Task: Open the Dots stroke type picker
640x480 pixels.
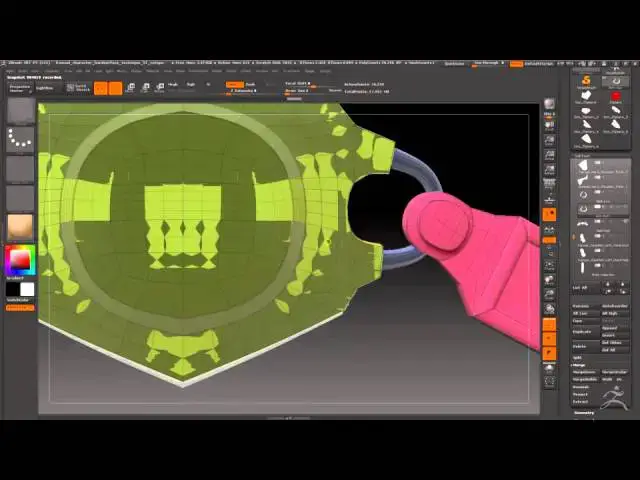Action: pyautogui.click(x=20, y=139)
